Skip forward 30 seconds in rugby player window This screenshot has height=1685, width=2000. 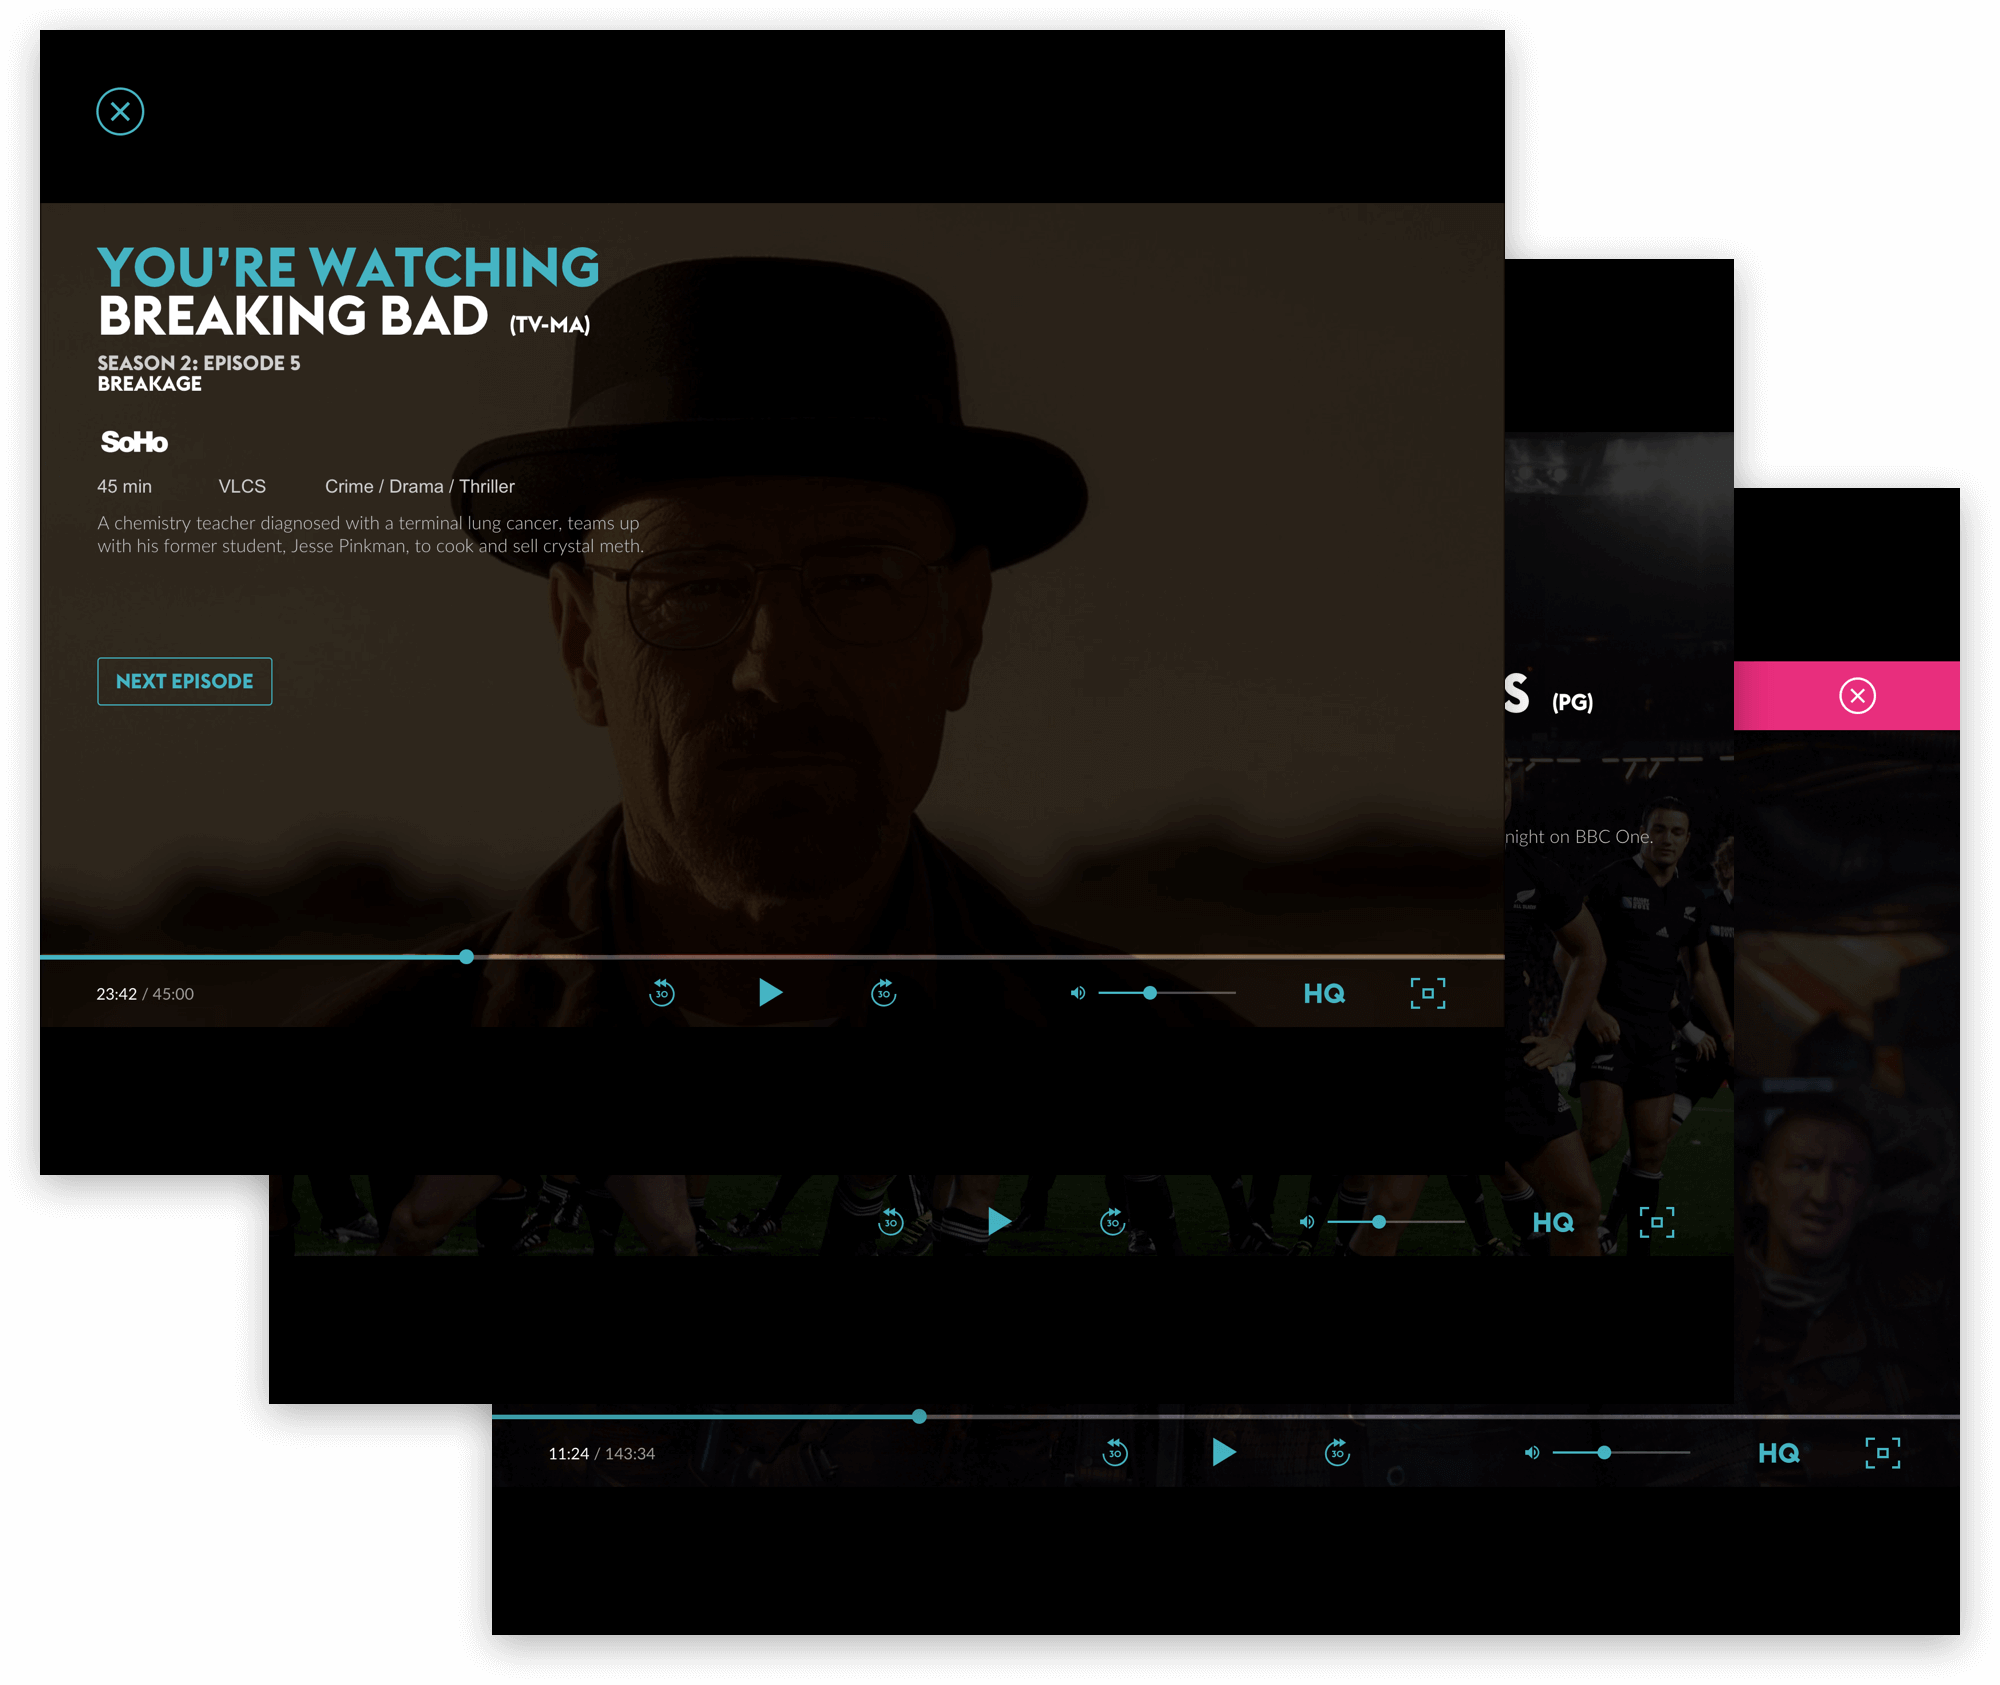click(1112, 1221)
